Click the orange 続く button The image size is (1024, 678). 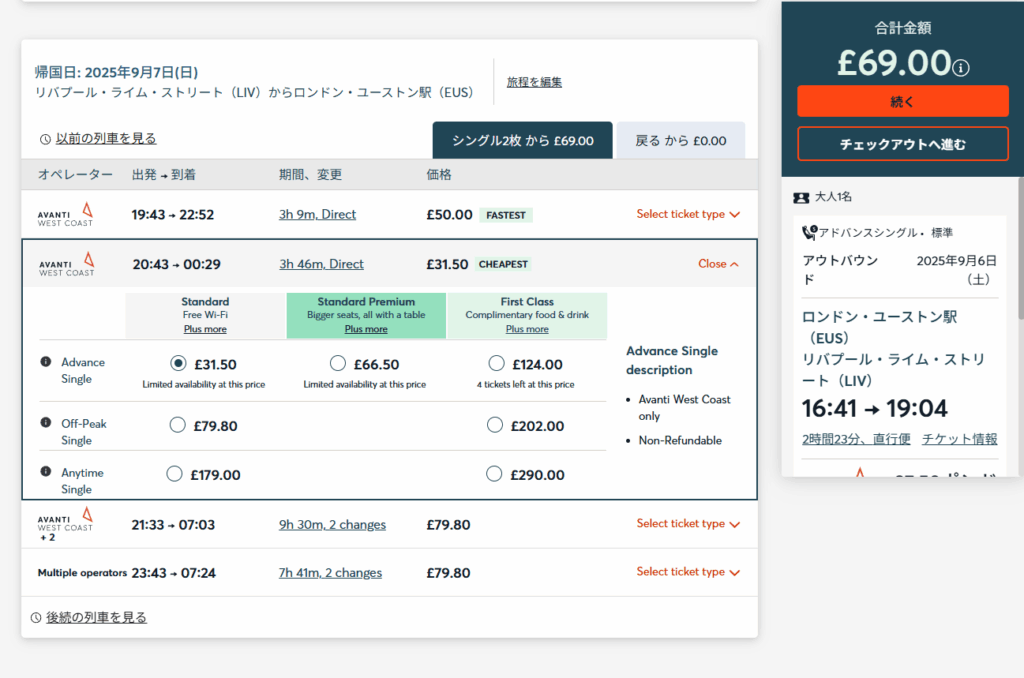pos(903,102)
